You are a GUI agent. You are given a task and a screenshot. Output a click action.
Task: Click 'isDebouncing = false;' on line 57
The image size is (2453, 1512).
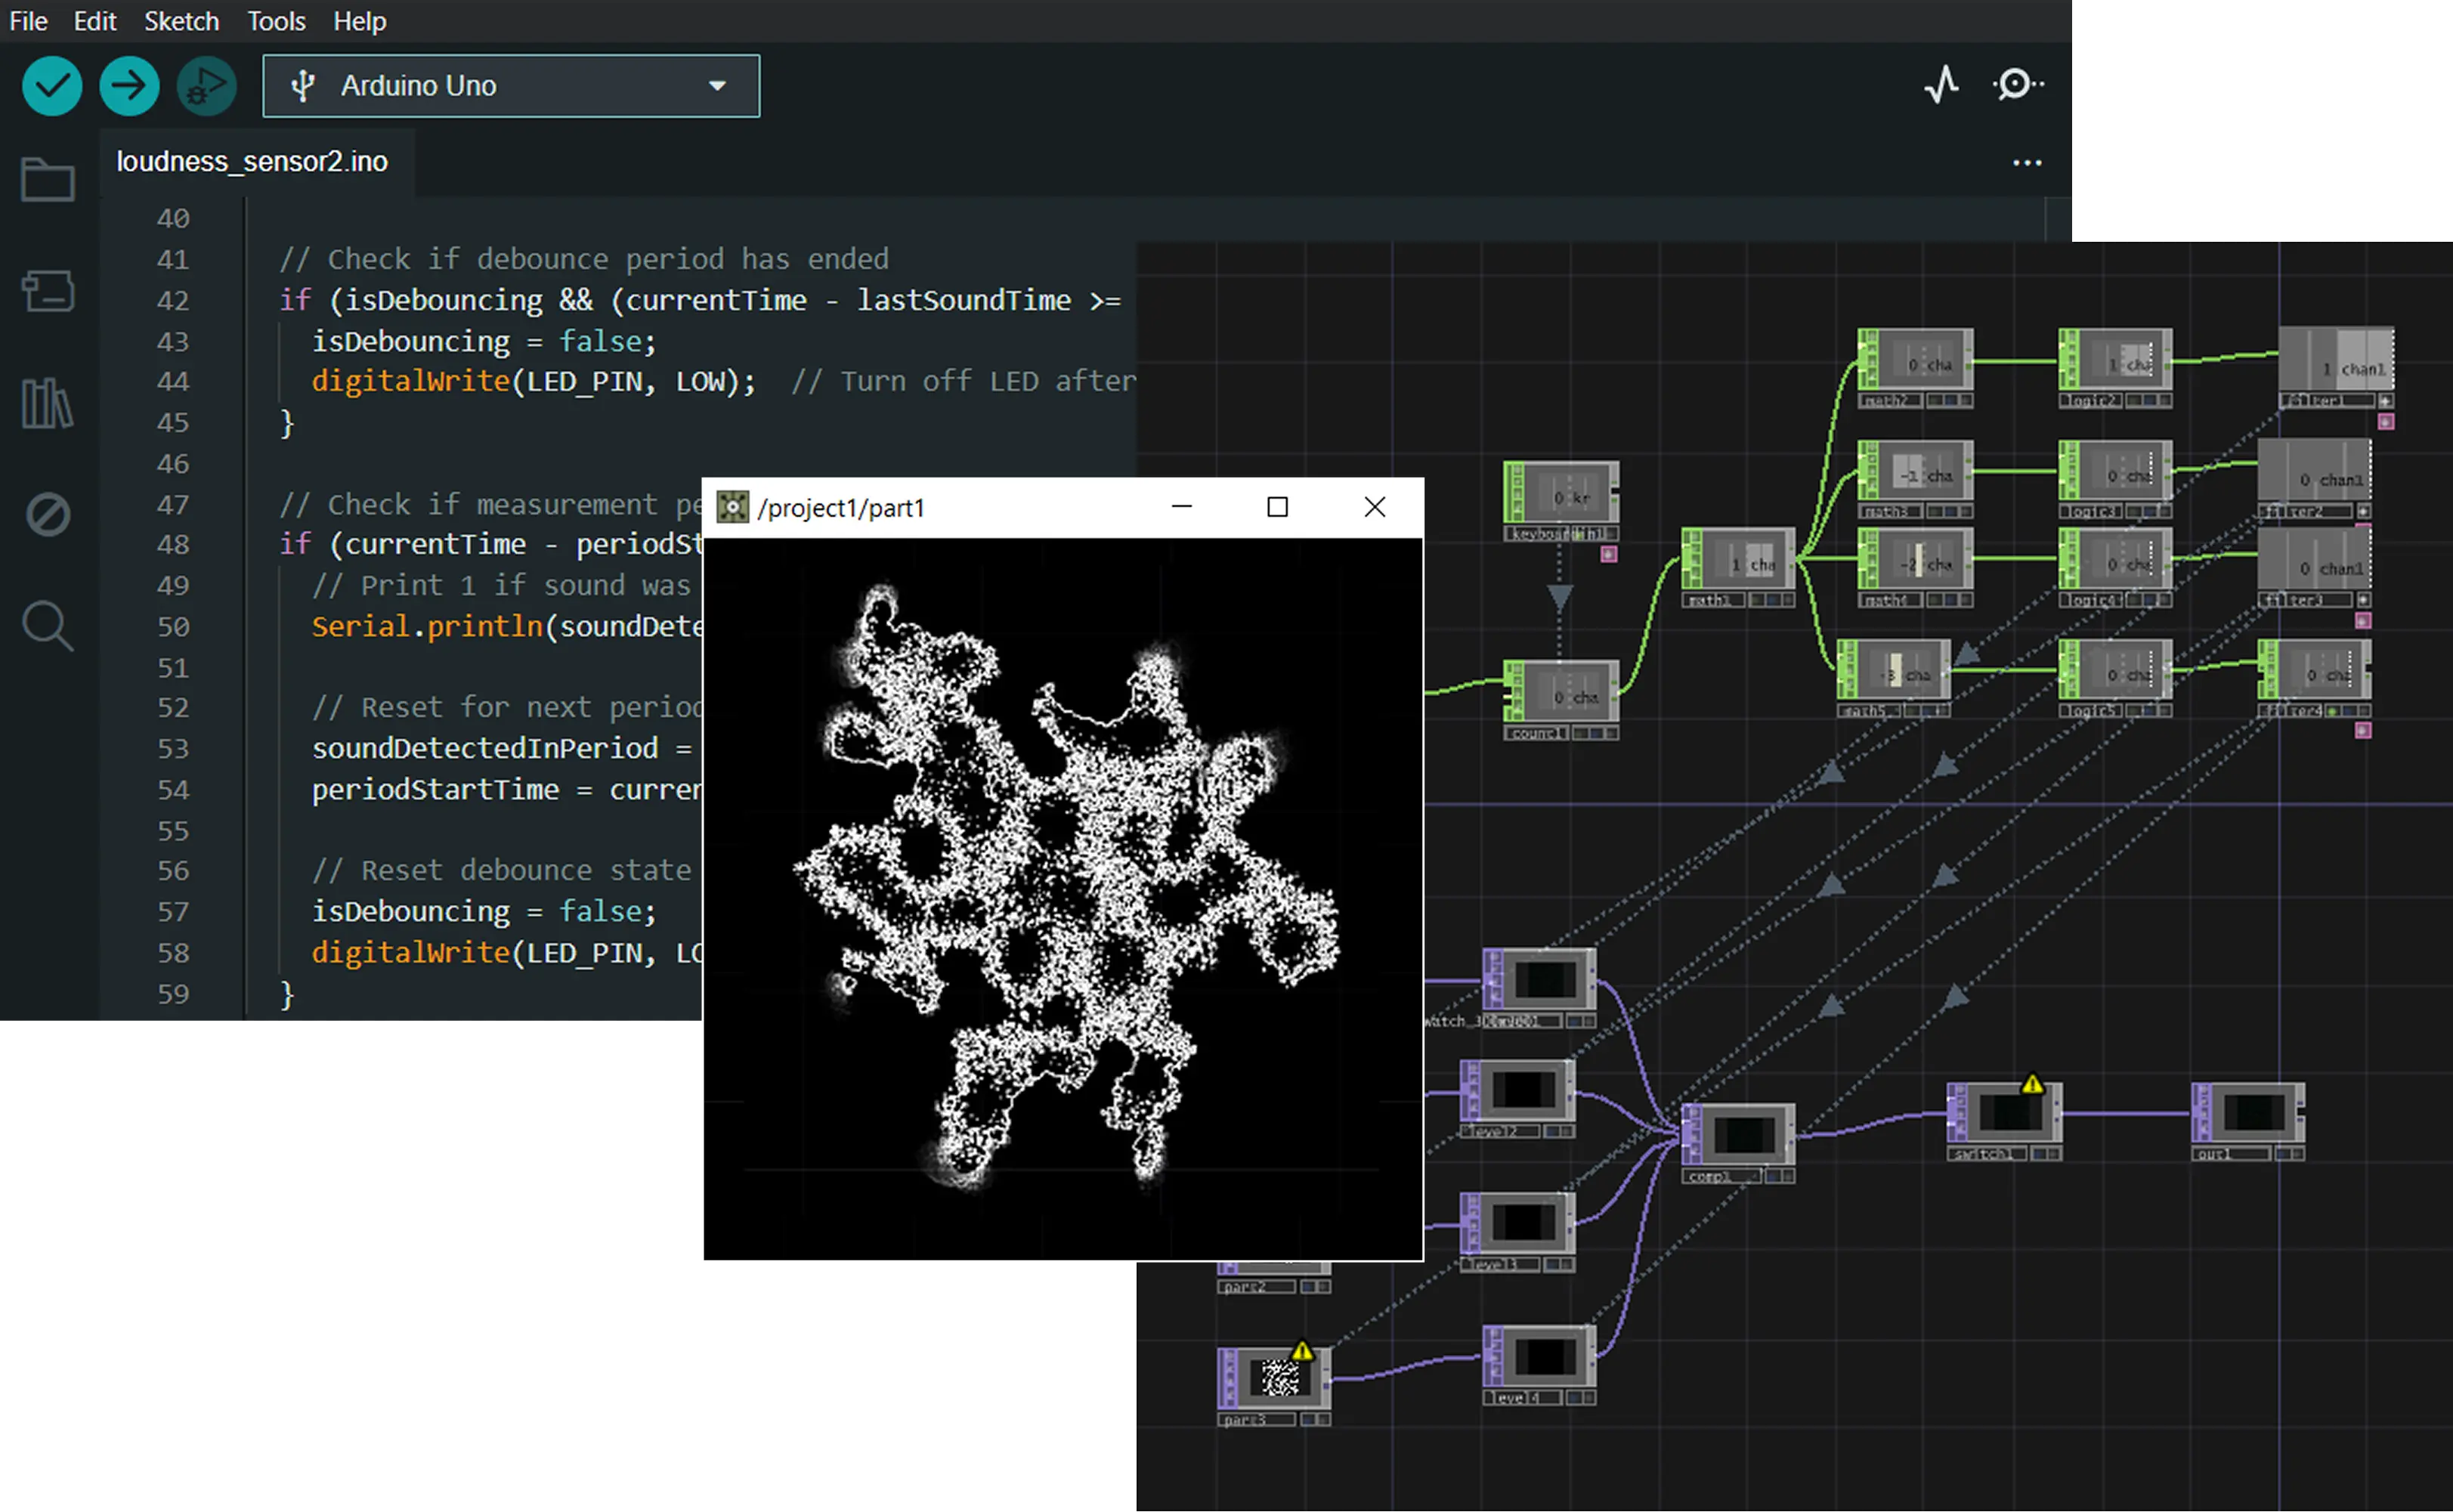[x=484, y=912]
